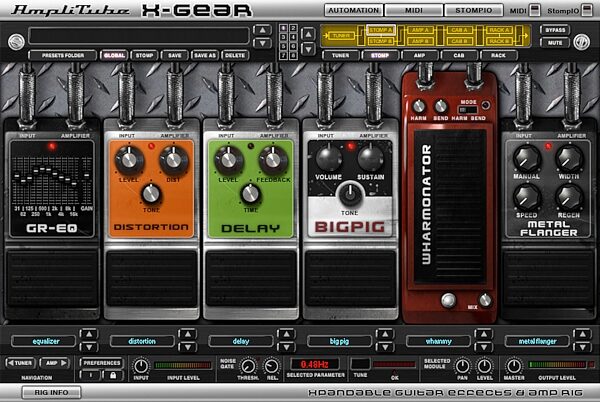Open the whammy stomp selector
This screenshot has height=402, width=600.
439,341
